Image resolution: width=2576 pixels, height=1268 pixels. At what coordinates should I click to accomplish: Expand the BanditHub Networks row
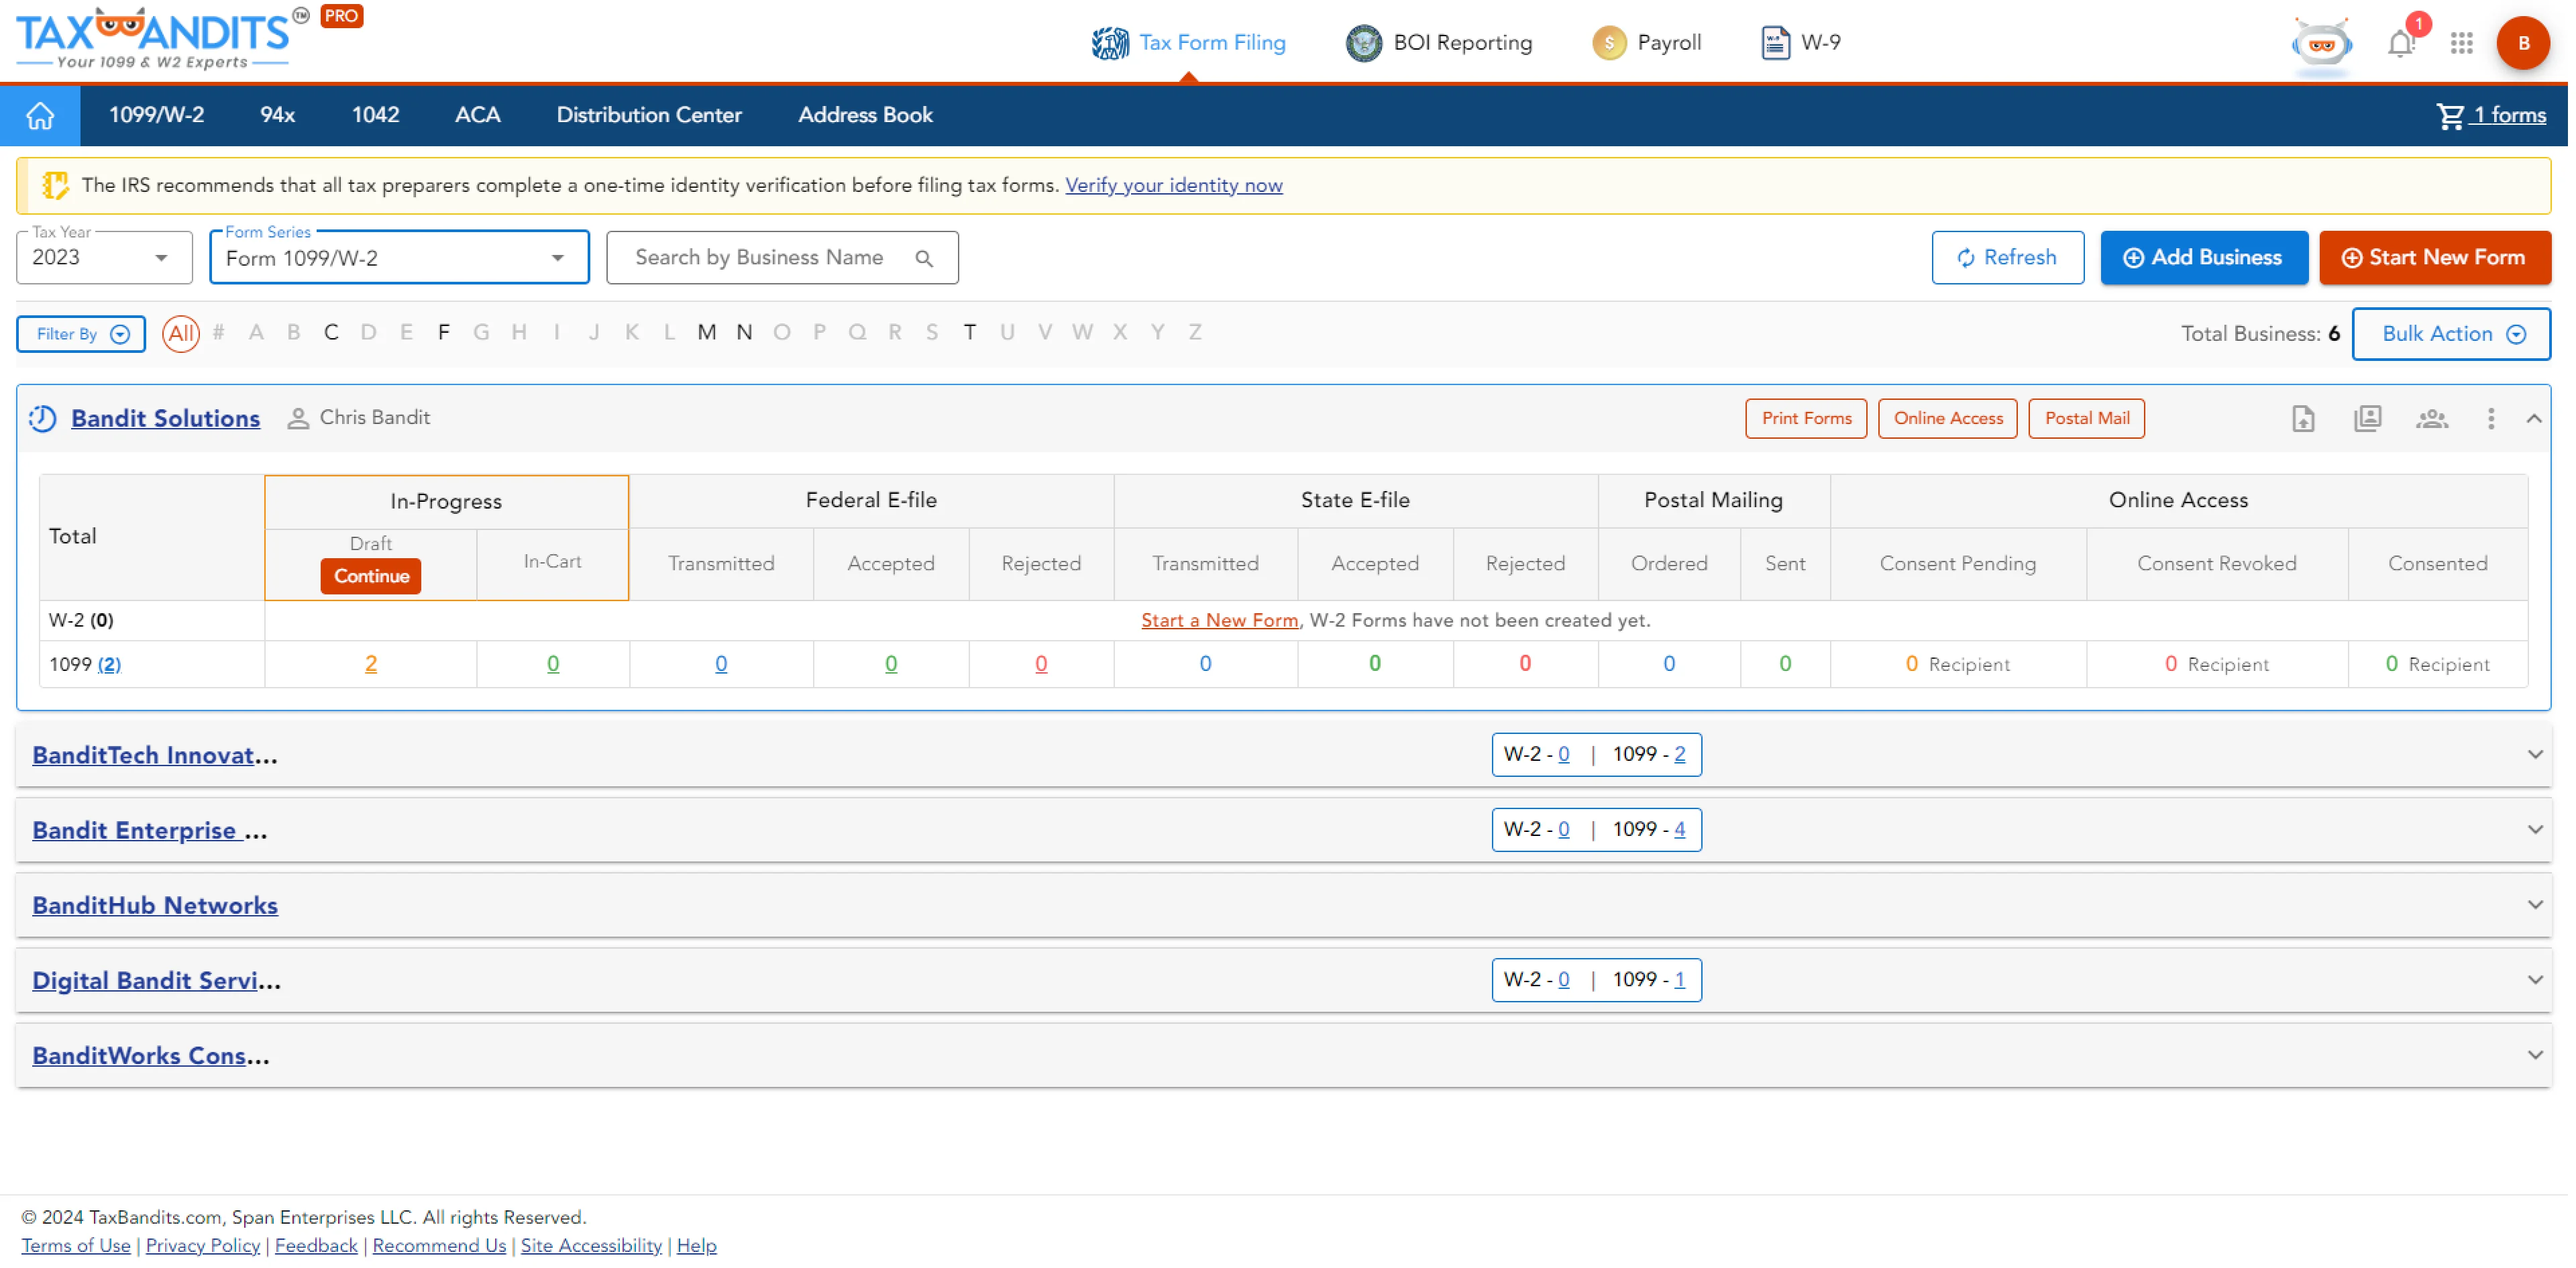2534,904
